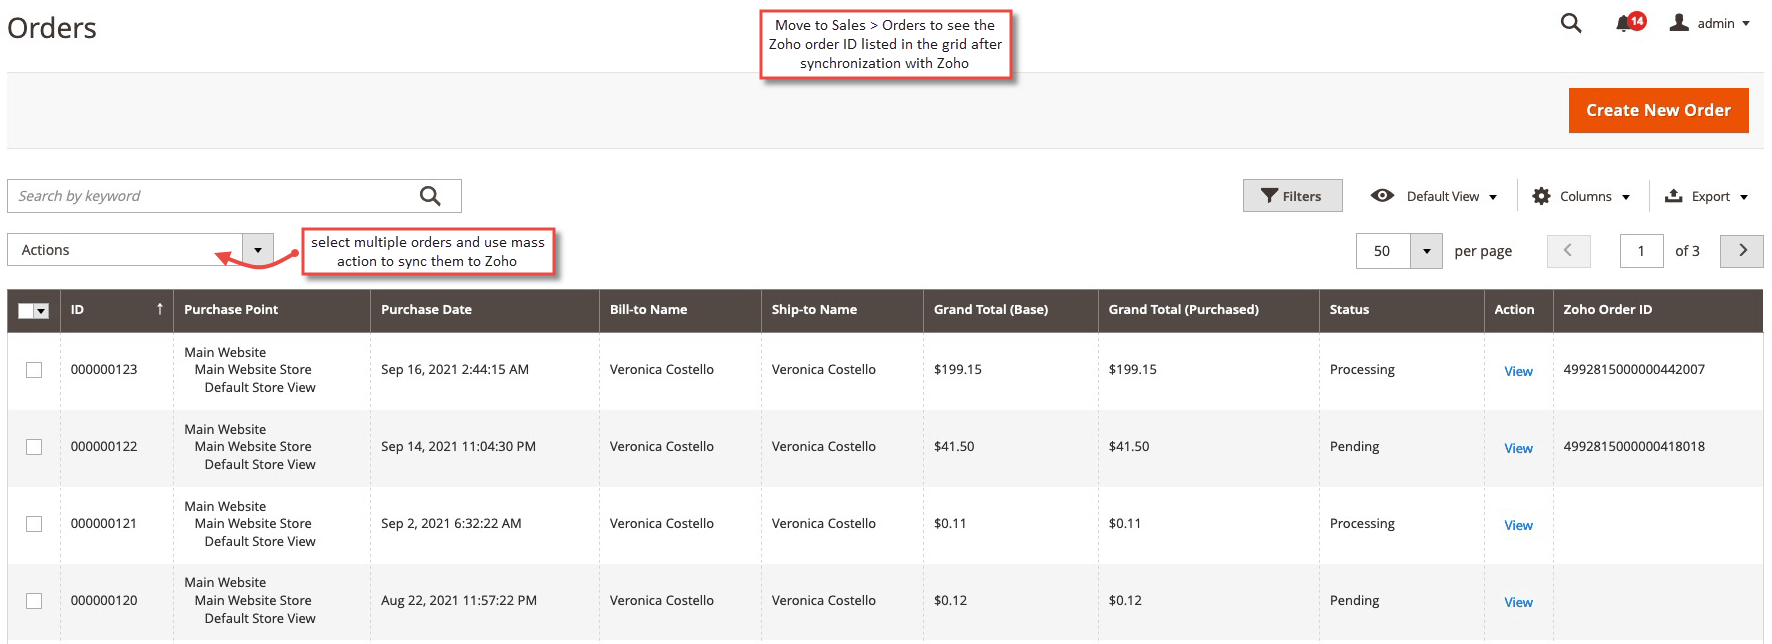The height and width of the screenshot is (644, 1772).
Task: Open the per page size dropdown arrow
Action: (x=1426, y=251)
